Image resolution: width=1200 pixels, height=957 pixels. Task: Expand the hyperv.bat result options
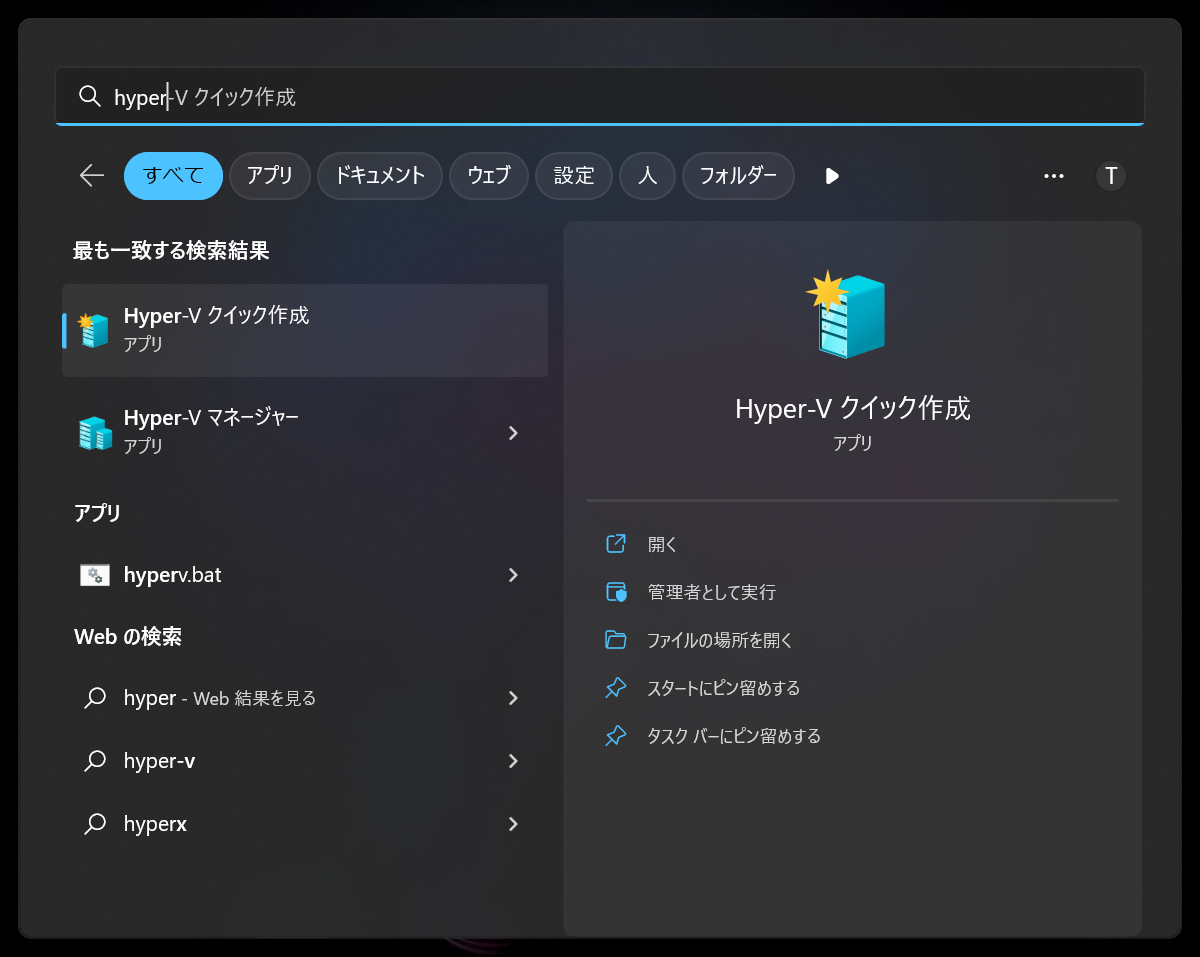tap(513, 575)
